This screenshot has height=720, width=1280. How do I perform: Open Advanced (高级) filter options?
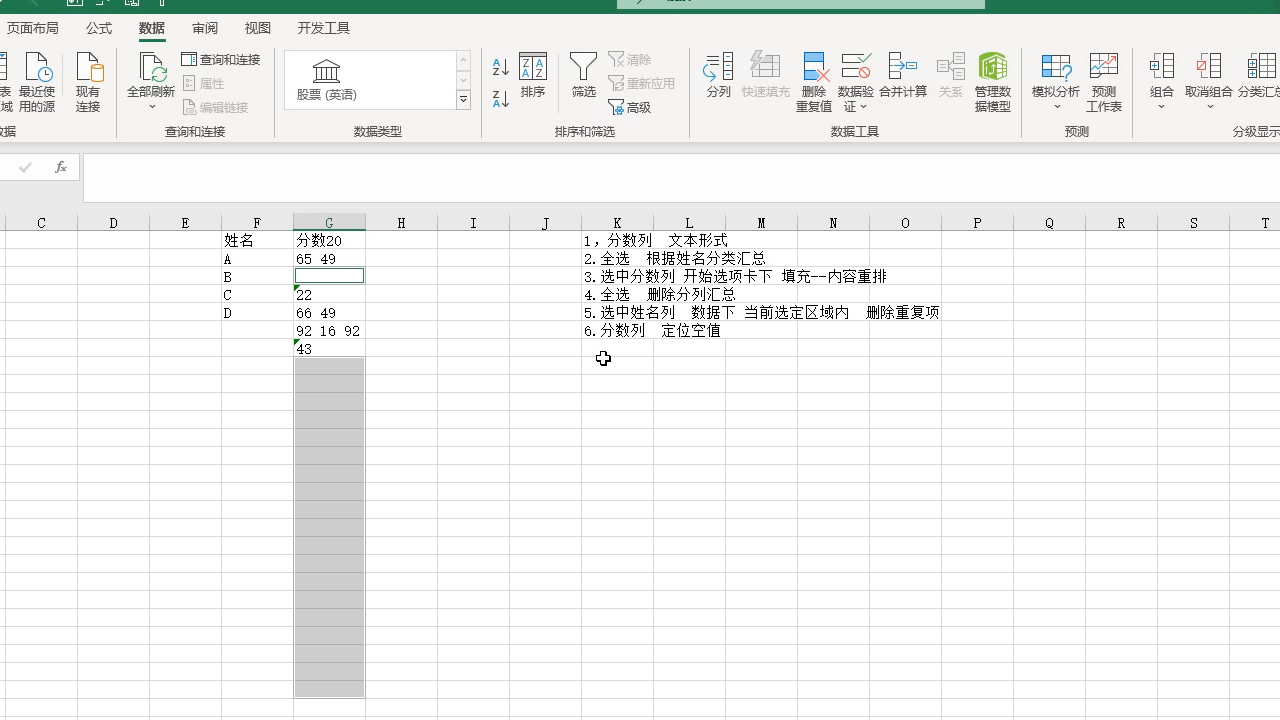pyautogui.click(x=630, y=108)
